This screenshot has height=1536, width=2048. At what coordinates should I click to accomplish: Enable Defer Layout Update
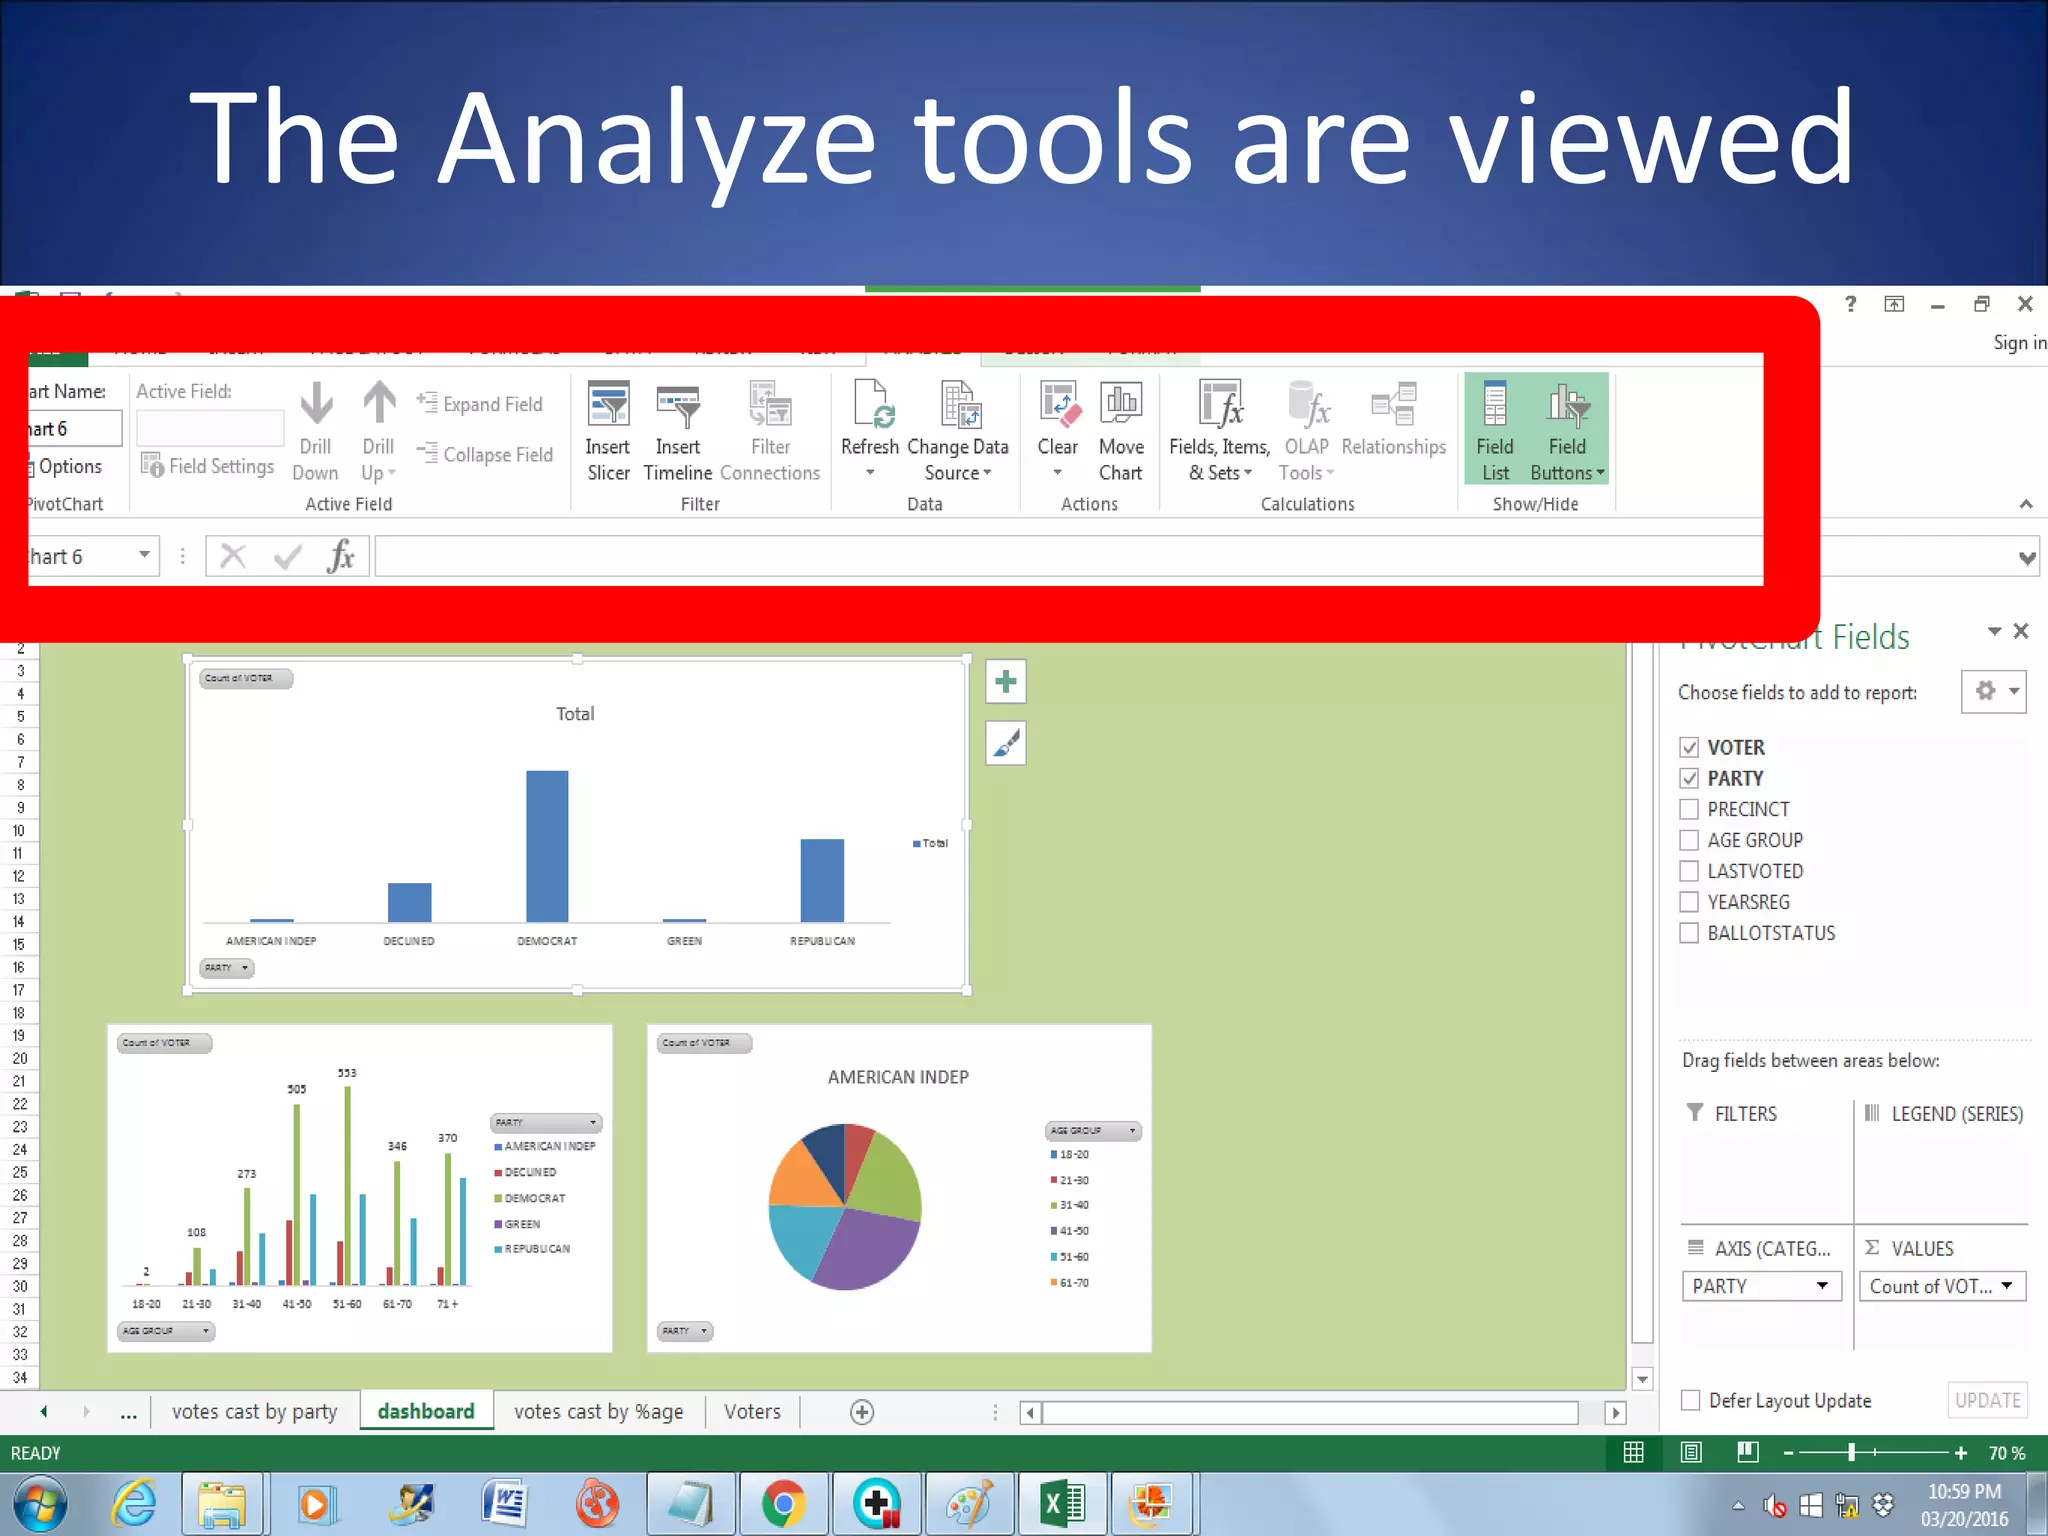pos(1691,1400)
